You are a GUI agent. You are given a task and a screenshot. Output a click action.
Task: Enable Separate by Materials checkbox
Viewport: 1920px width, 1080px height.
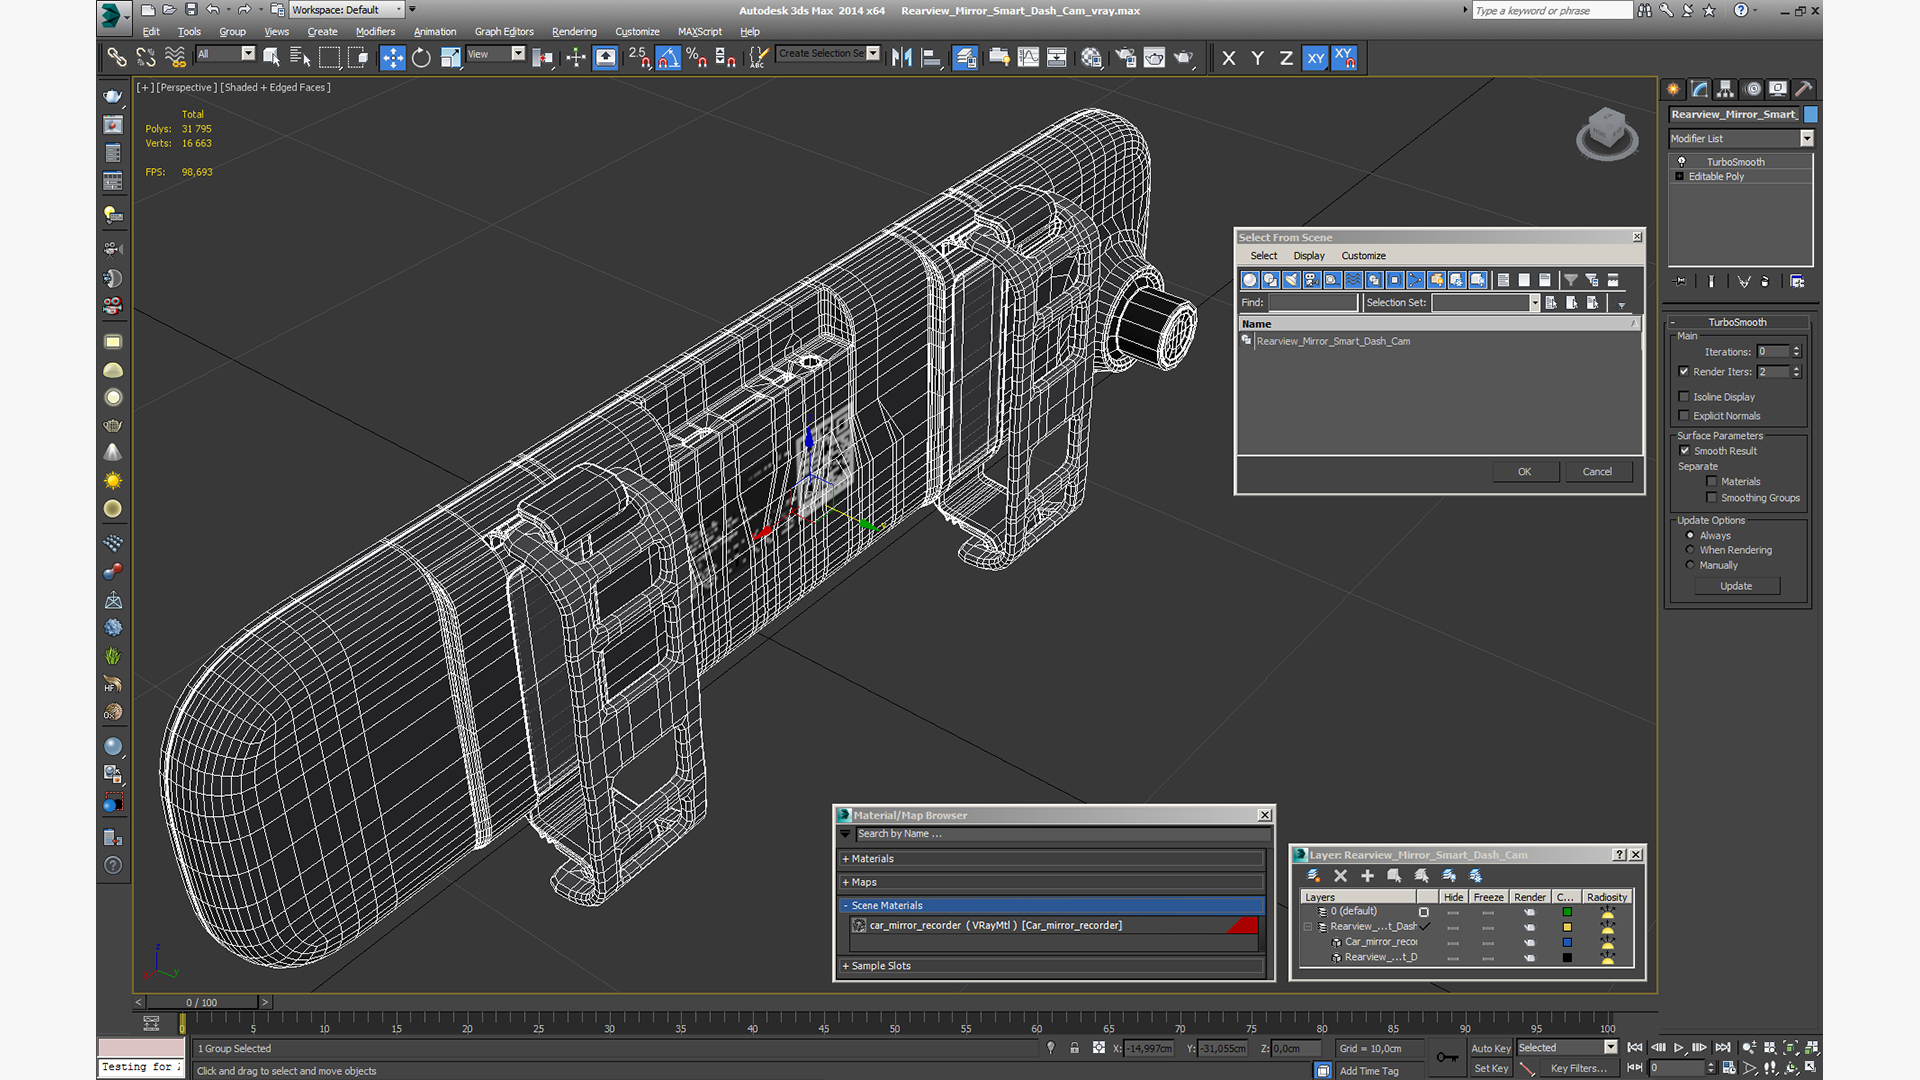[x=1712, y=482]
